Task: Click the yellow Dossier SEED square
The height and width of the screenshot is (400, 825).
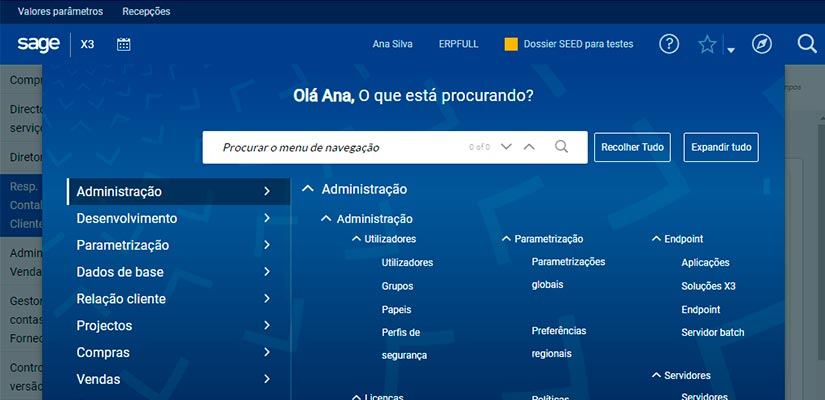Action: point(511,44)
